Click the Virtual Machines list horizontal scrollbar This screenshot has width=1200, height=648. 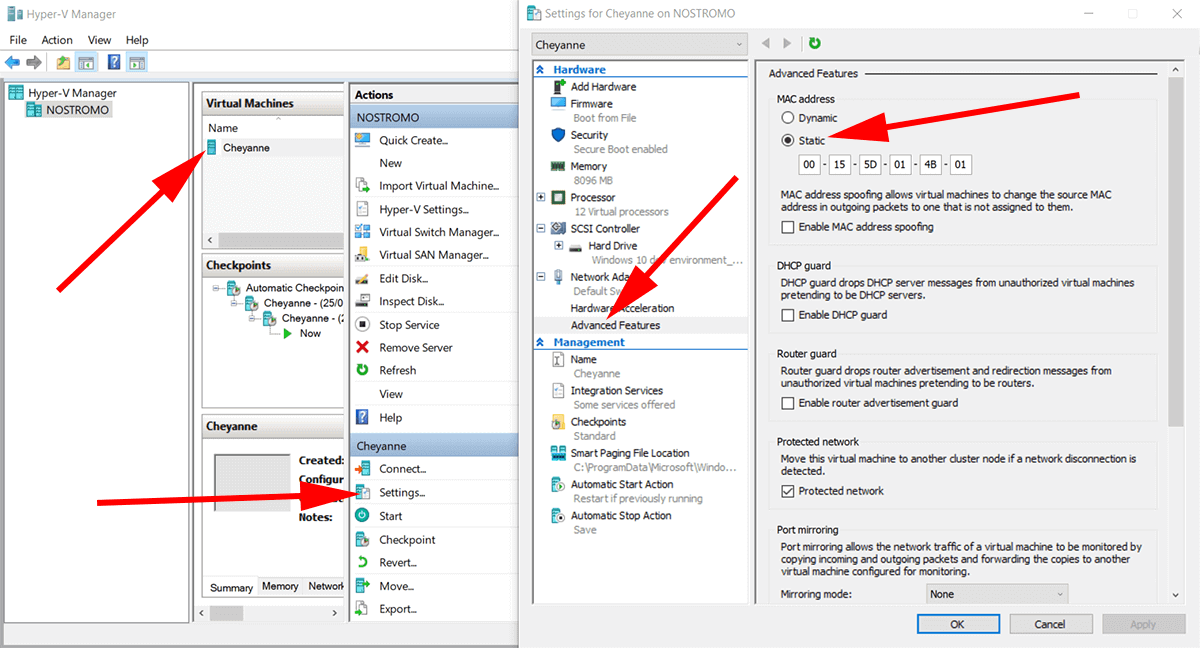pyautogui.click(x=274, y=241)
